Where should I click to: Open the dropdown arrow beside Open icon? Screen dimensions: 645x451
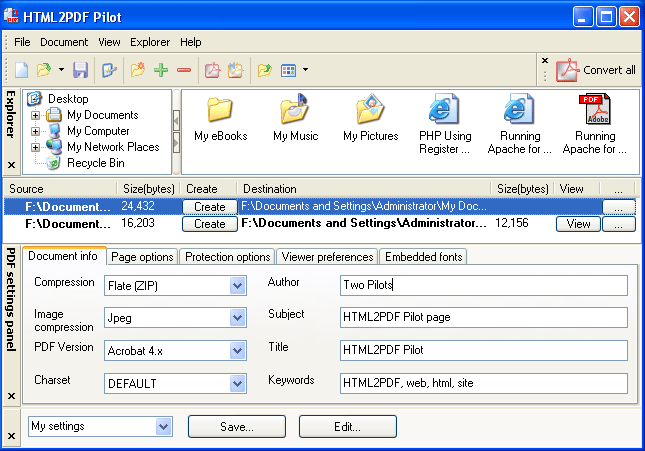[61, 70]
